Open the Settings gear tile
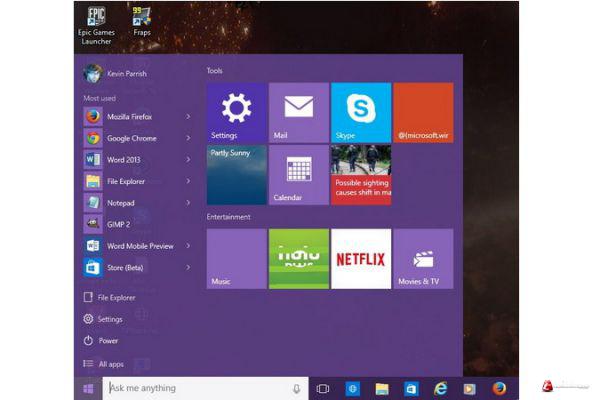 tap(236, 112)
